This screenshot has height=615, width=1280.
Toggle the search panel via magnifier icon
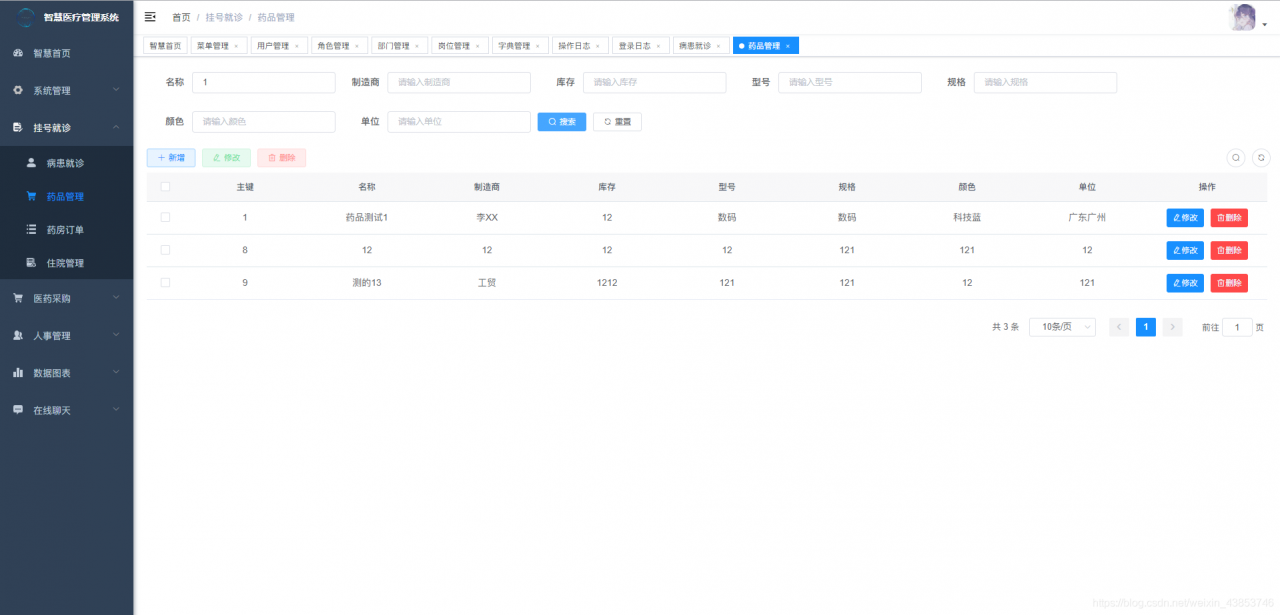point(1236,157)
